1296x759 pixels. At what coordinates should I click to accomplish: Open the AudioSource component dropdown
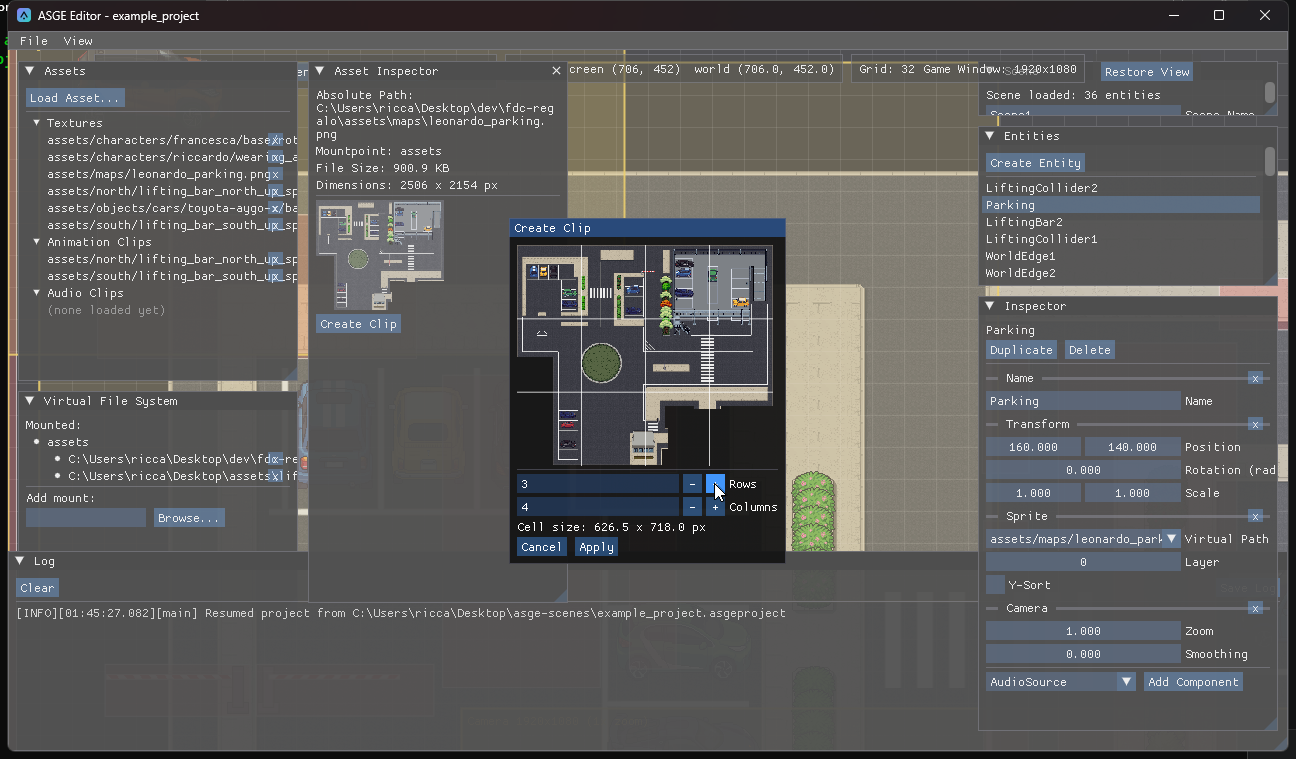(x=1126, y=682)
